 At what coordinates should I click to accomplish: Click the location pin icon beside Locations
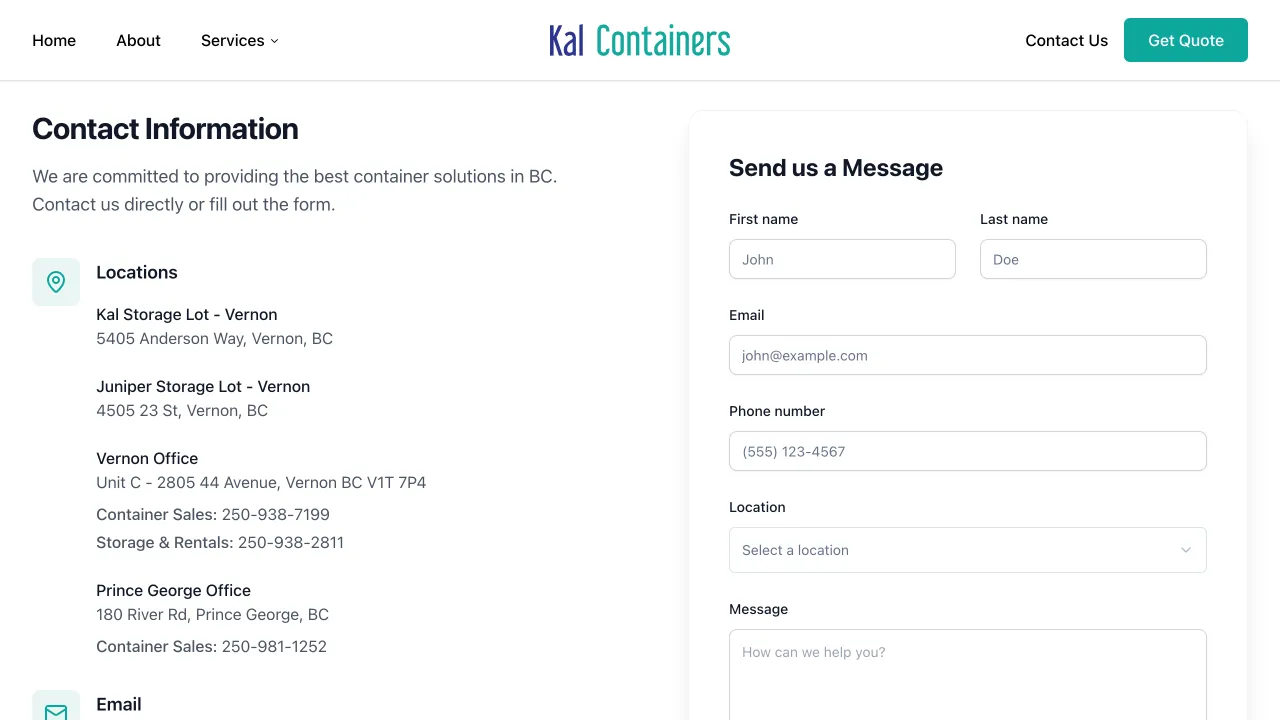pyautogui.click(x=56, y=281)
